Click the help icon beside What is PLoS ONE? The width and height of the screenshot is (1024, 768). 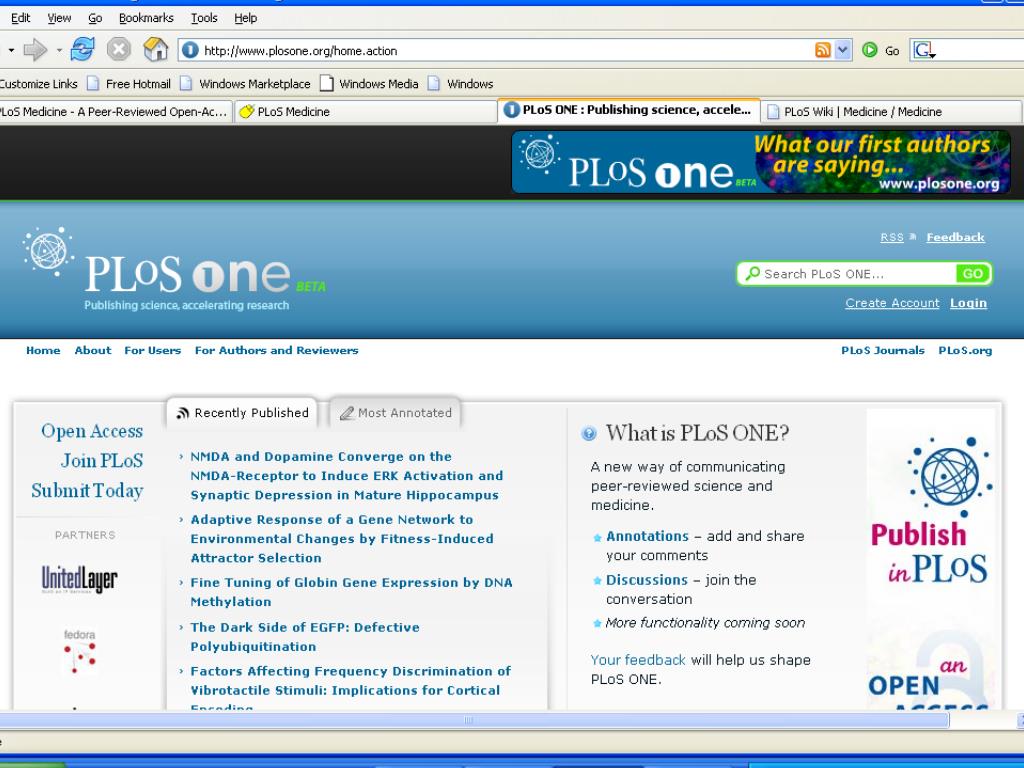click(589, 434)
